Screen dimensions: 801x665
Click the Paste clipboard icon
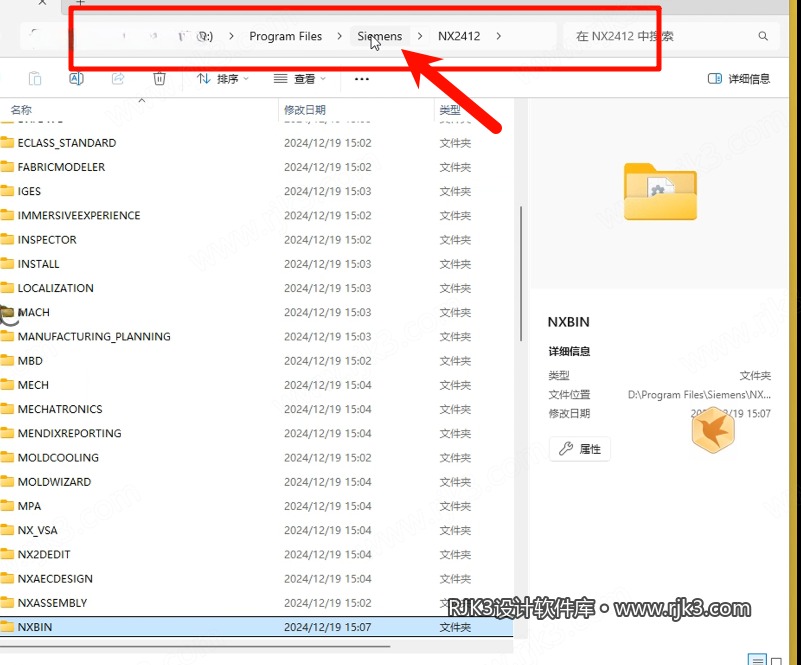(x=35, y=79)
